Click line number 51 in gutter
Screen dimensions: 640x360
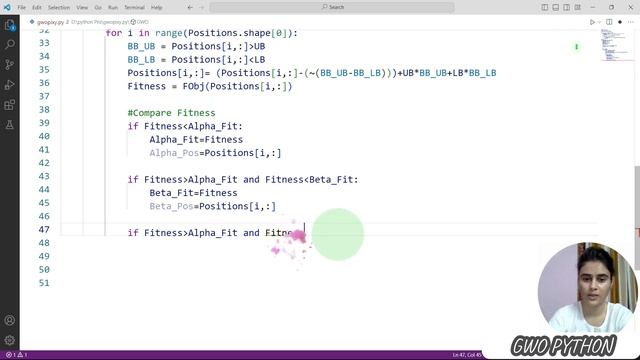click(x=44, y=283)
